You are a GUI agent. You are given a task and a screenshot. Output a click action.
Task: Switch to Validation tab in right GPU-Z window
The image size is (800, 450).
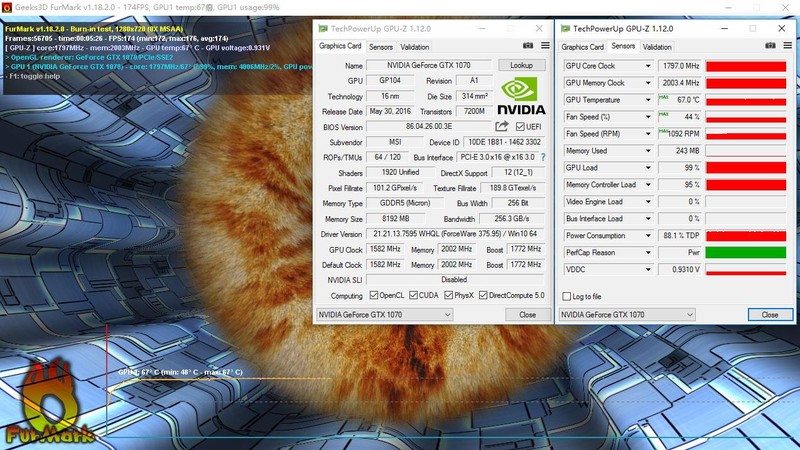pos(657,47)
